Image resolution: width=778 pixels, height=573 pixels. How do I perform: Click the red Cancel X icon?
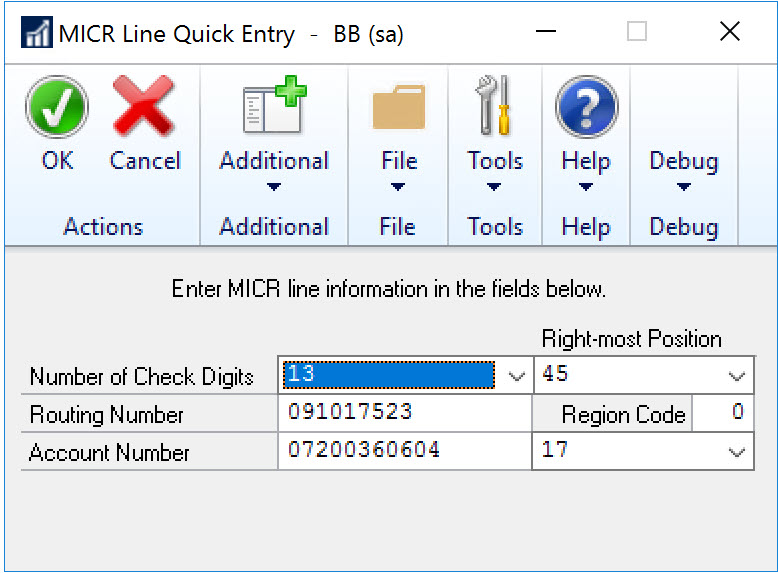tap(145, 107)
